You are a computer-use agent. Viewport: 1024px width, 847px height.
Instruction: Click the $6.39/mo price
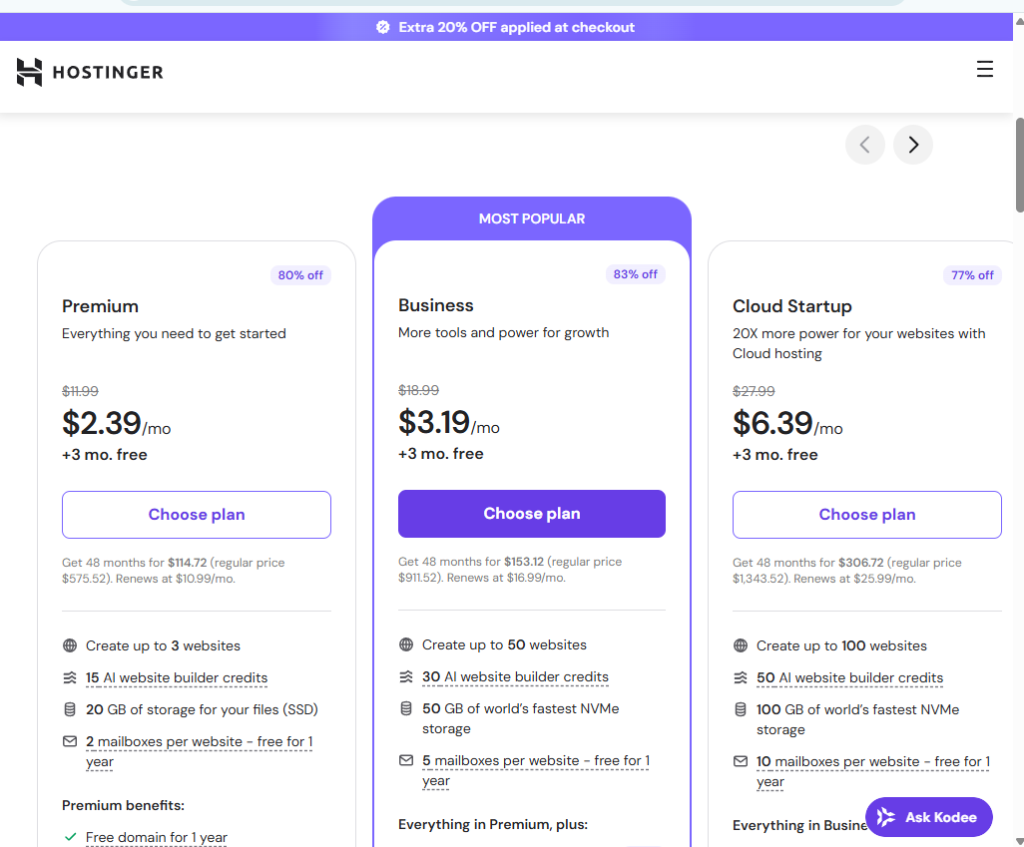tap(788, 423)
